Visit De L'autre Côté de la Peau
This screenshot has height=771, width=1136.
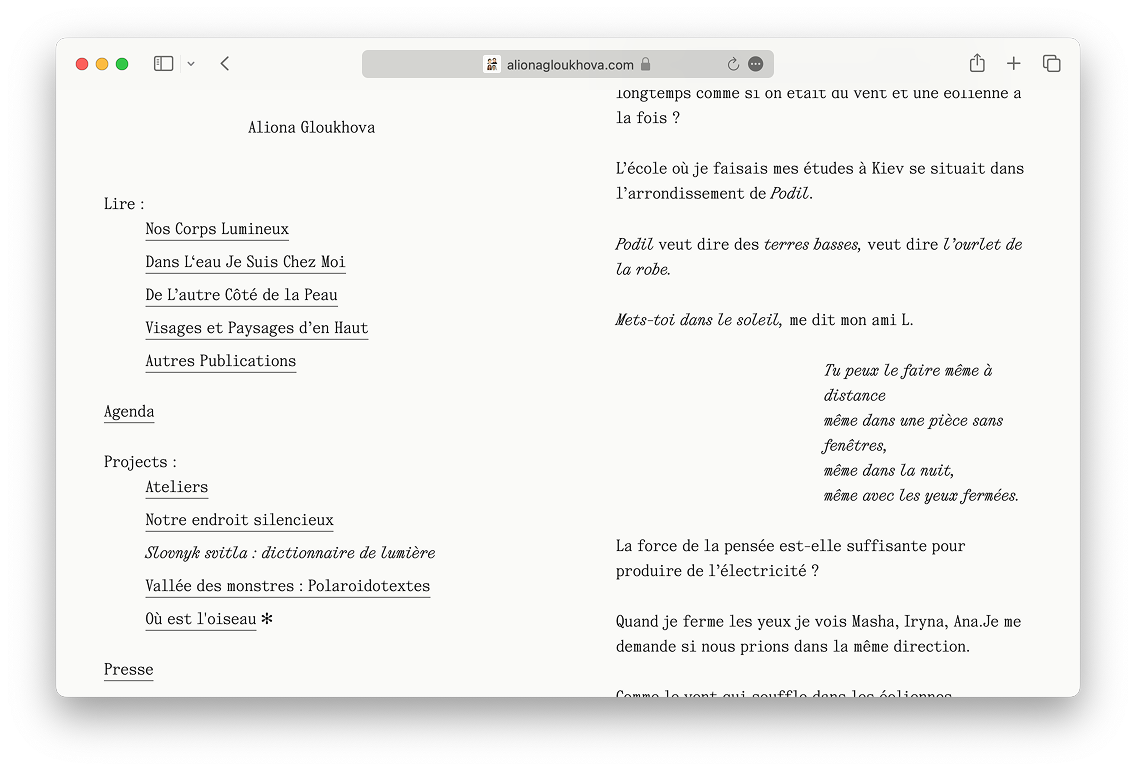coord(241,295)
